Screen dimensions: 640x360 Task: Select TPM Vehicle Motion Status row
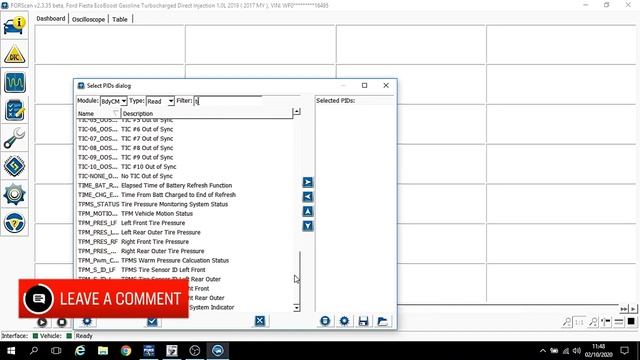(184, 213)
